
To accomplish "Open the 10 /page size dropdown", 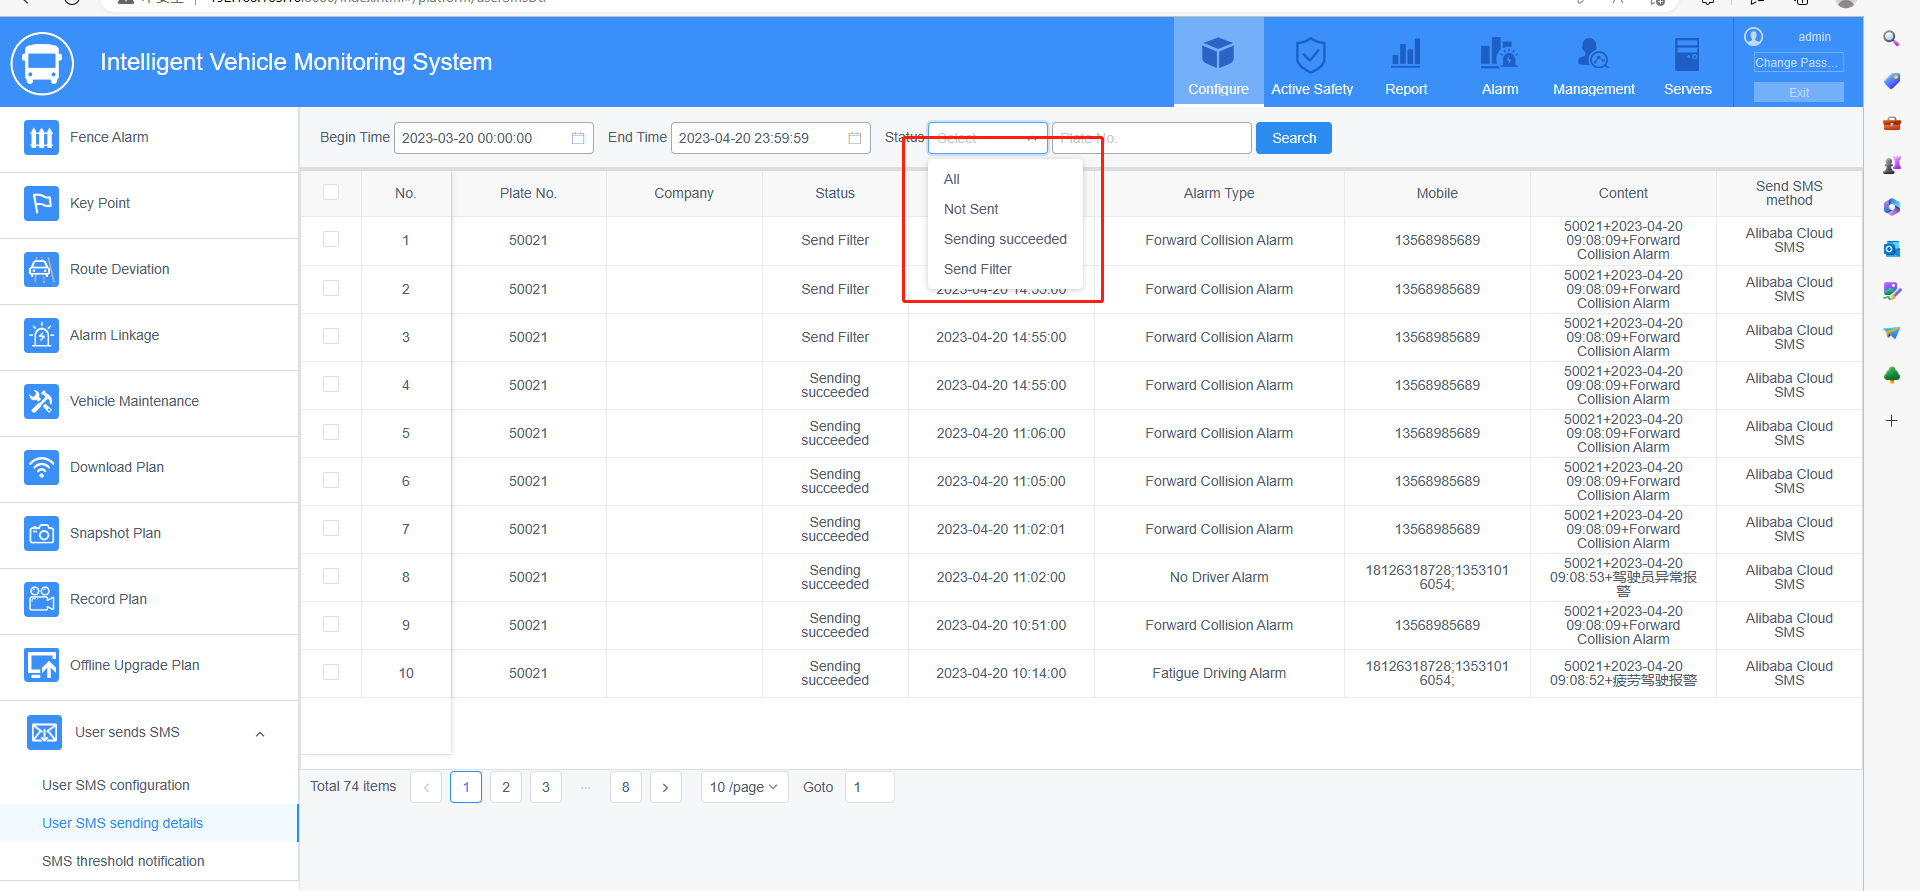I will 744,787.
